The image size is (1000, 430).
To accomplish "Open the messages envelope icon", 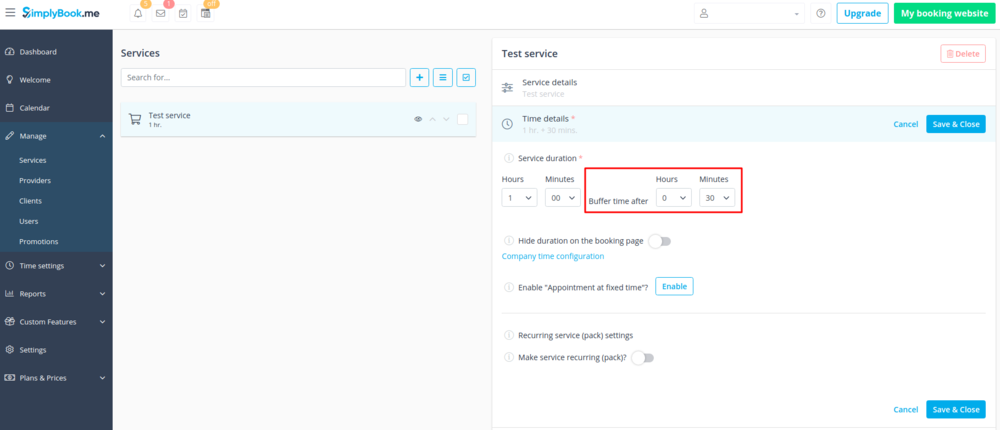I will click(160, 13).
